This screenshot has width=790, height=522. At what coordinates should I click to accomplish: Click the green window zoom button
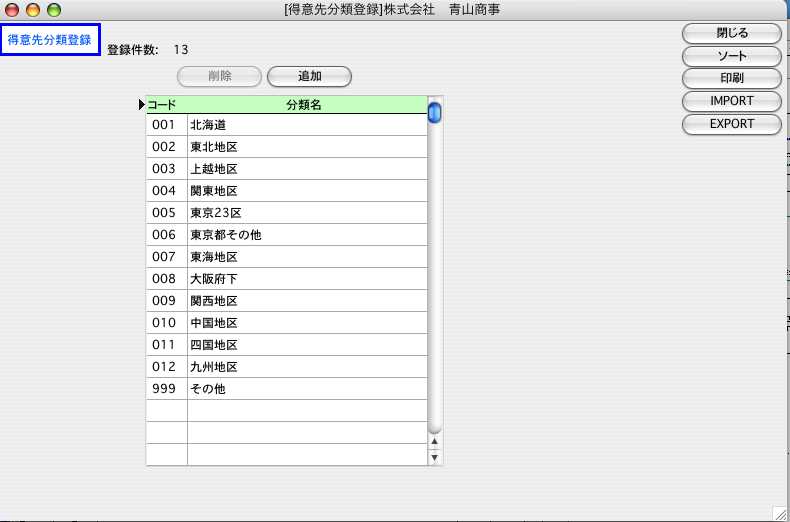point(54,10)
